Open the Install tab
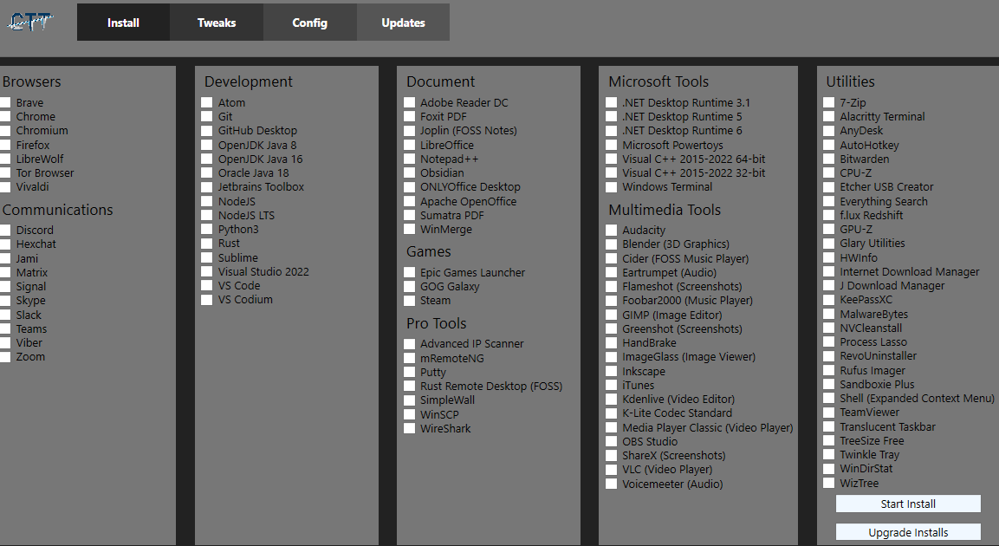The image size is (999, 546). [x=123, y=22]
